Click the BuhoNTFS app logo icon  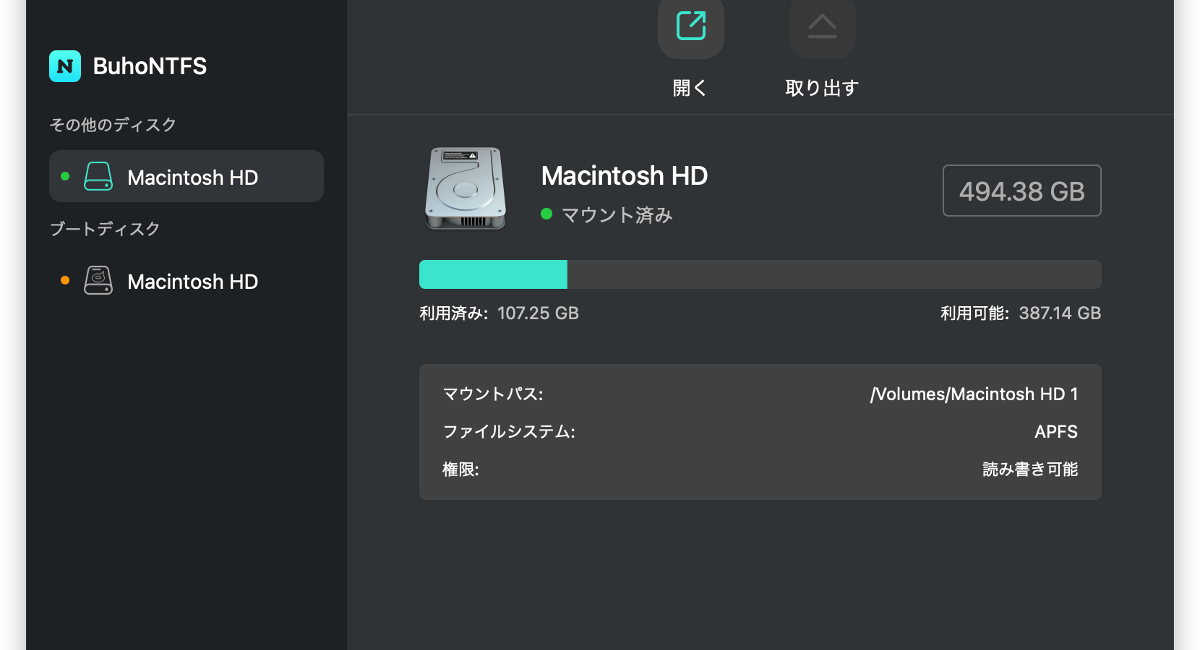pyautogui.click(x=64, y=66)
